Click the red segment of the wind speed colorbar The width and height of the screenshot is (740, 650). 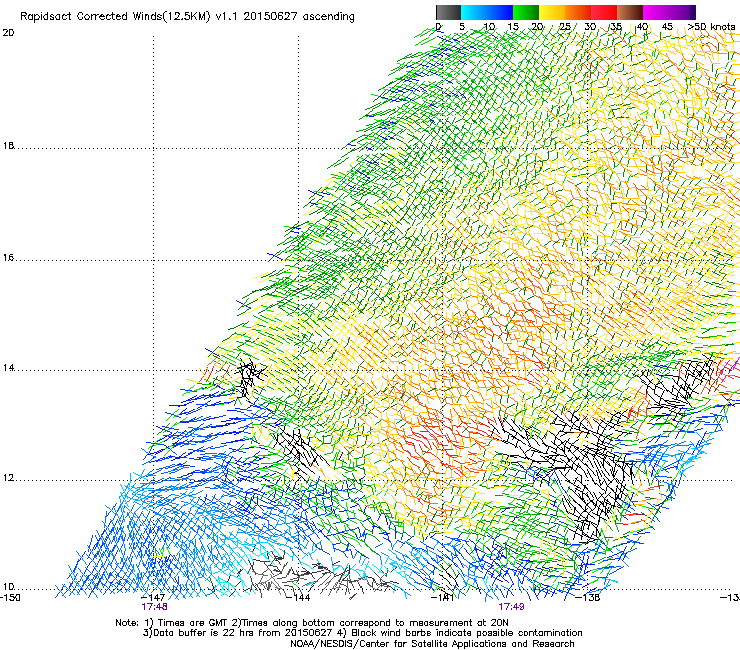[604, 12]
